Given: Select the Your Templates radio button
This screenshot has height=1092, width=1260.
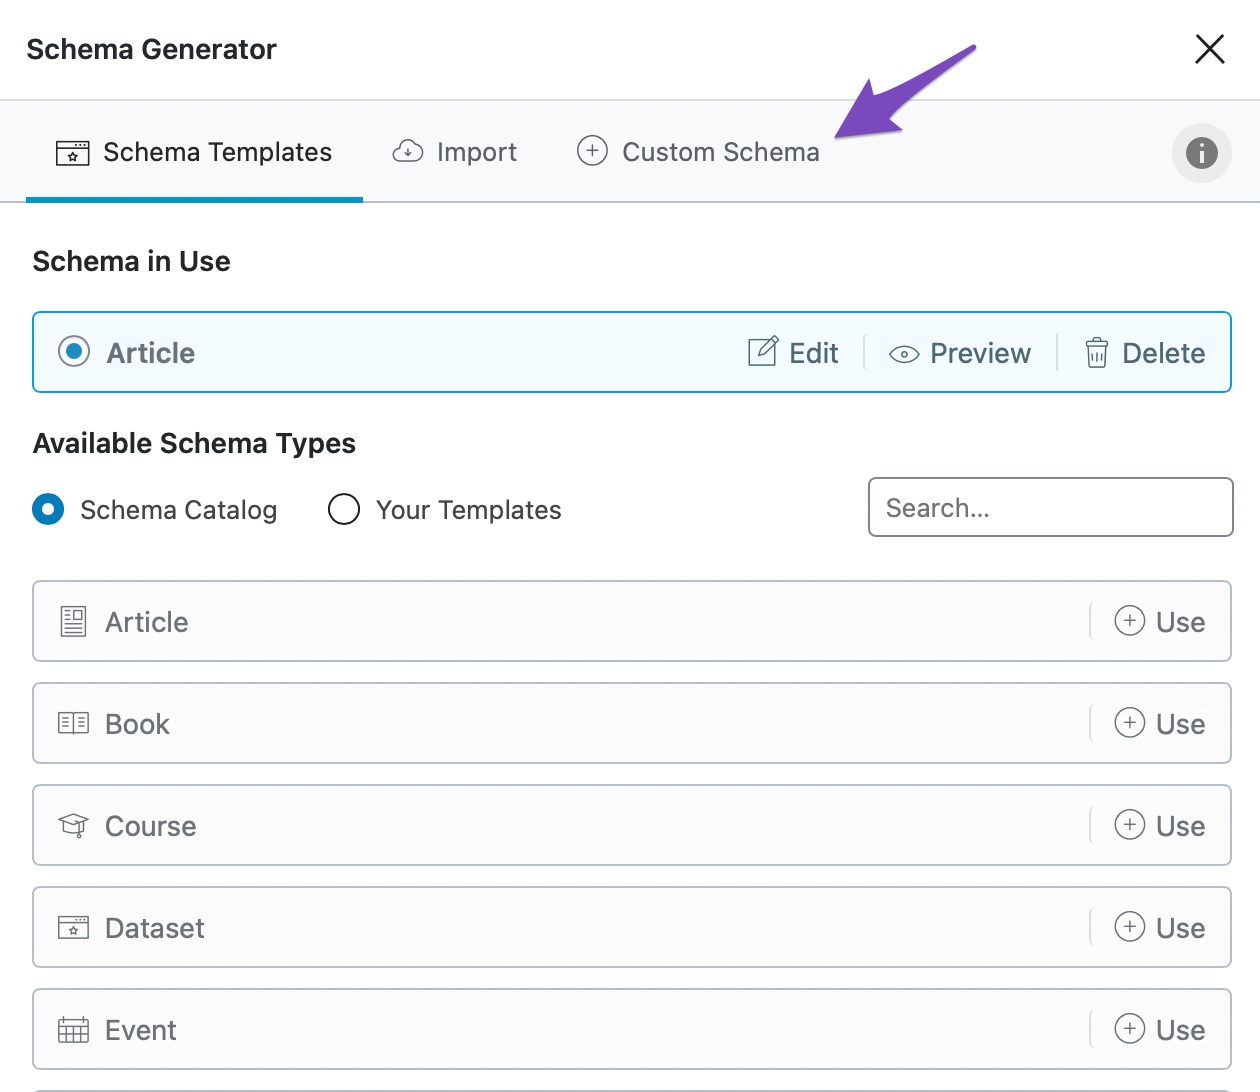Looking at the screenshot, I should [344, 509].
